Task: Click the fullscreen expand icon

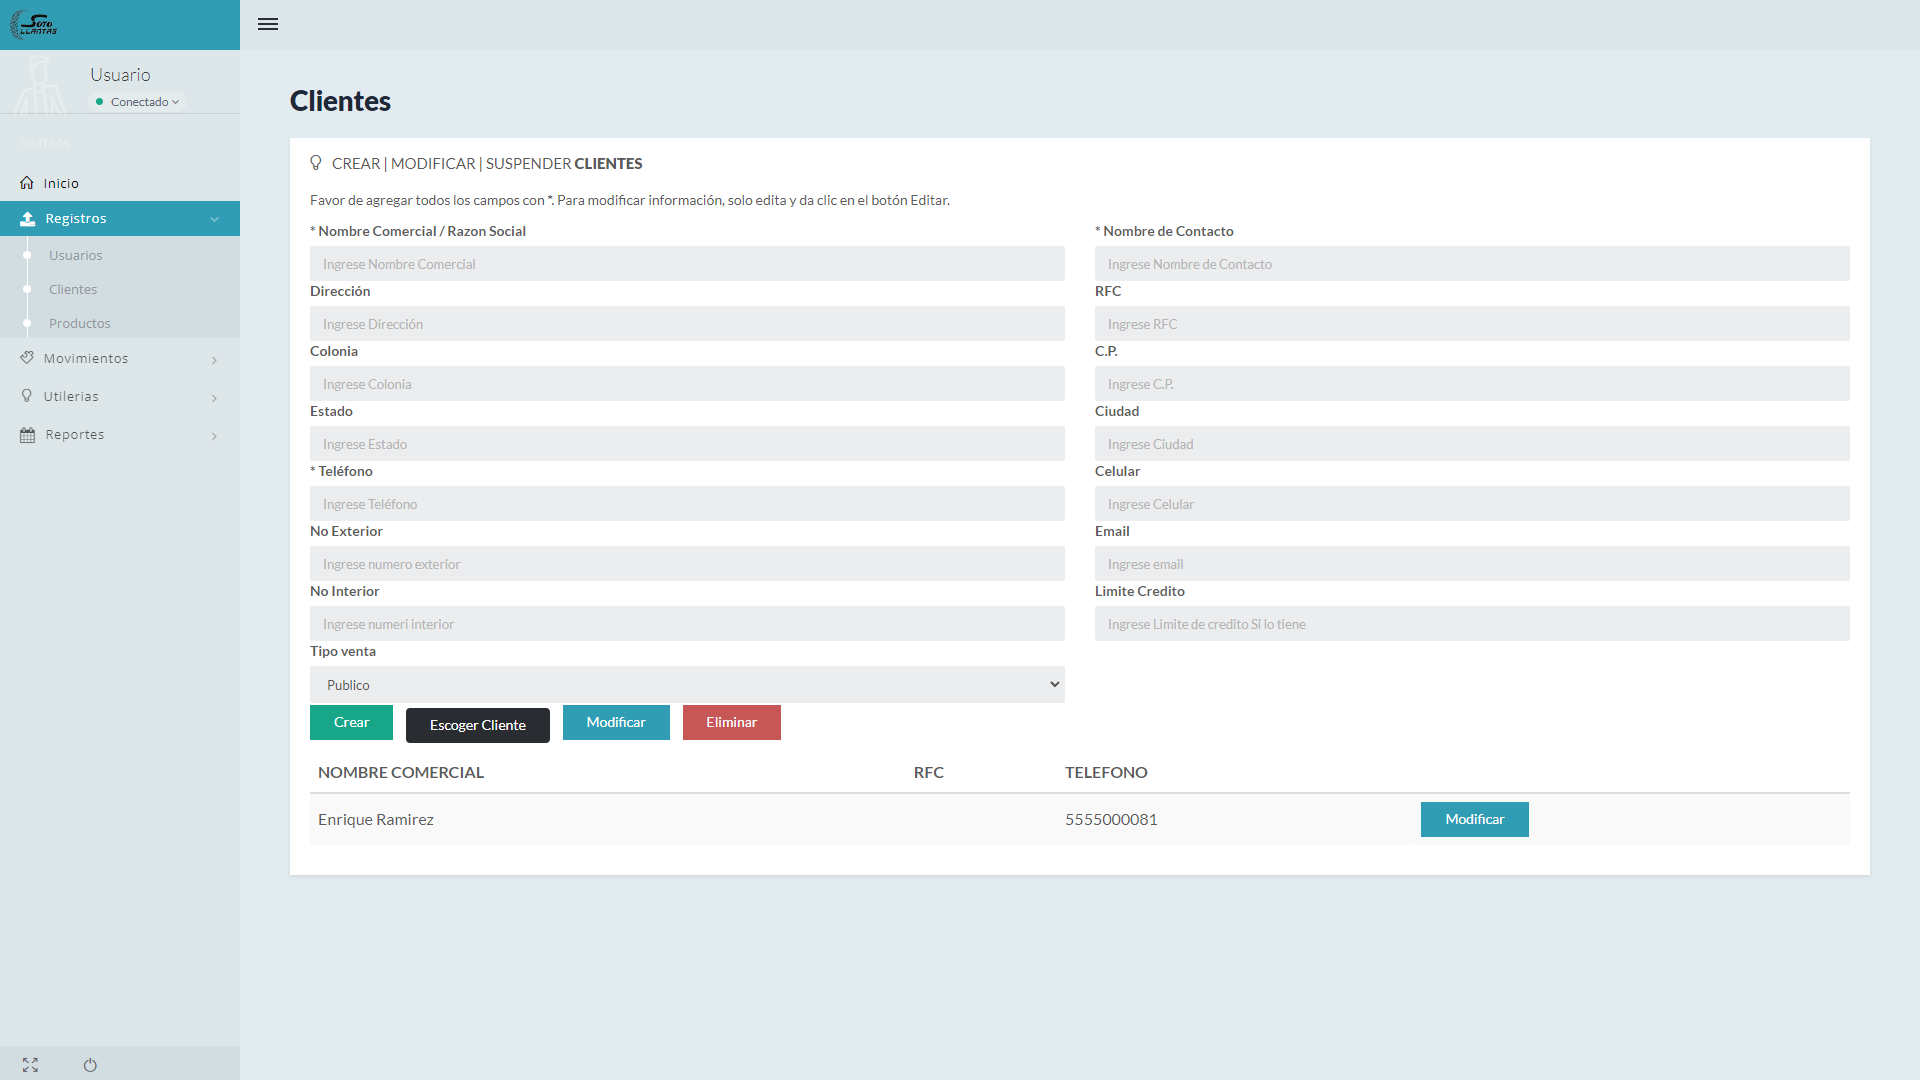Action: [x=30, y=1065]
